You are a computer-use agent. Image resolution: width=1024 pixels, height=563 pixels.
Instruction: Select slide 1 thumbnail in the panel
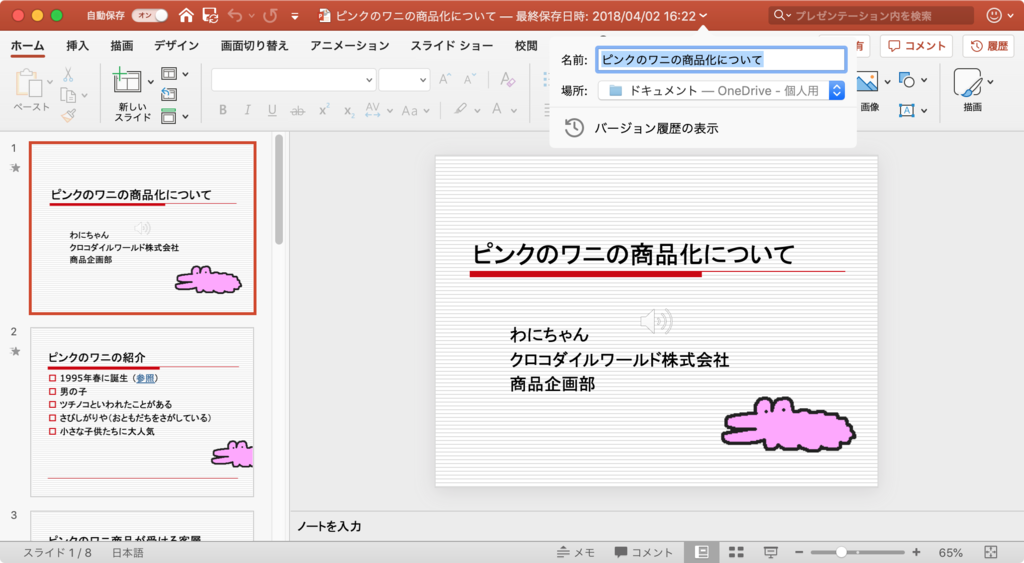[x=142, y=228]
